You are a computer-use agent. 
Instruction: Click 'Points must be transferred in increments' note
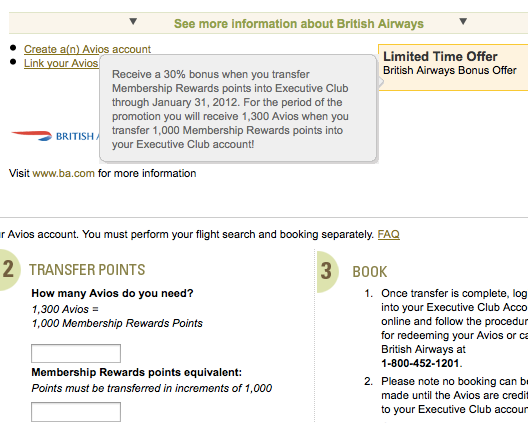click(x=152, y=388)
